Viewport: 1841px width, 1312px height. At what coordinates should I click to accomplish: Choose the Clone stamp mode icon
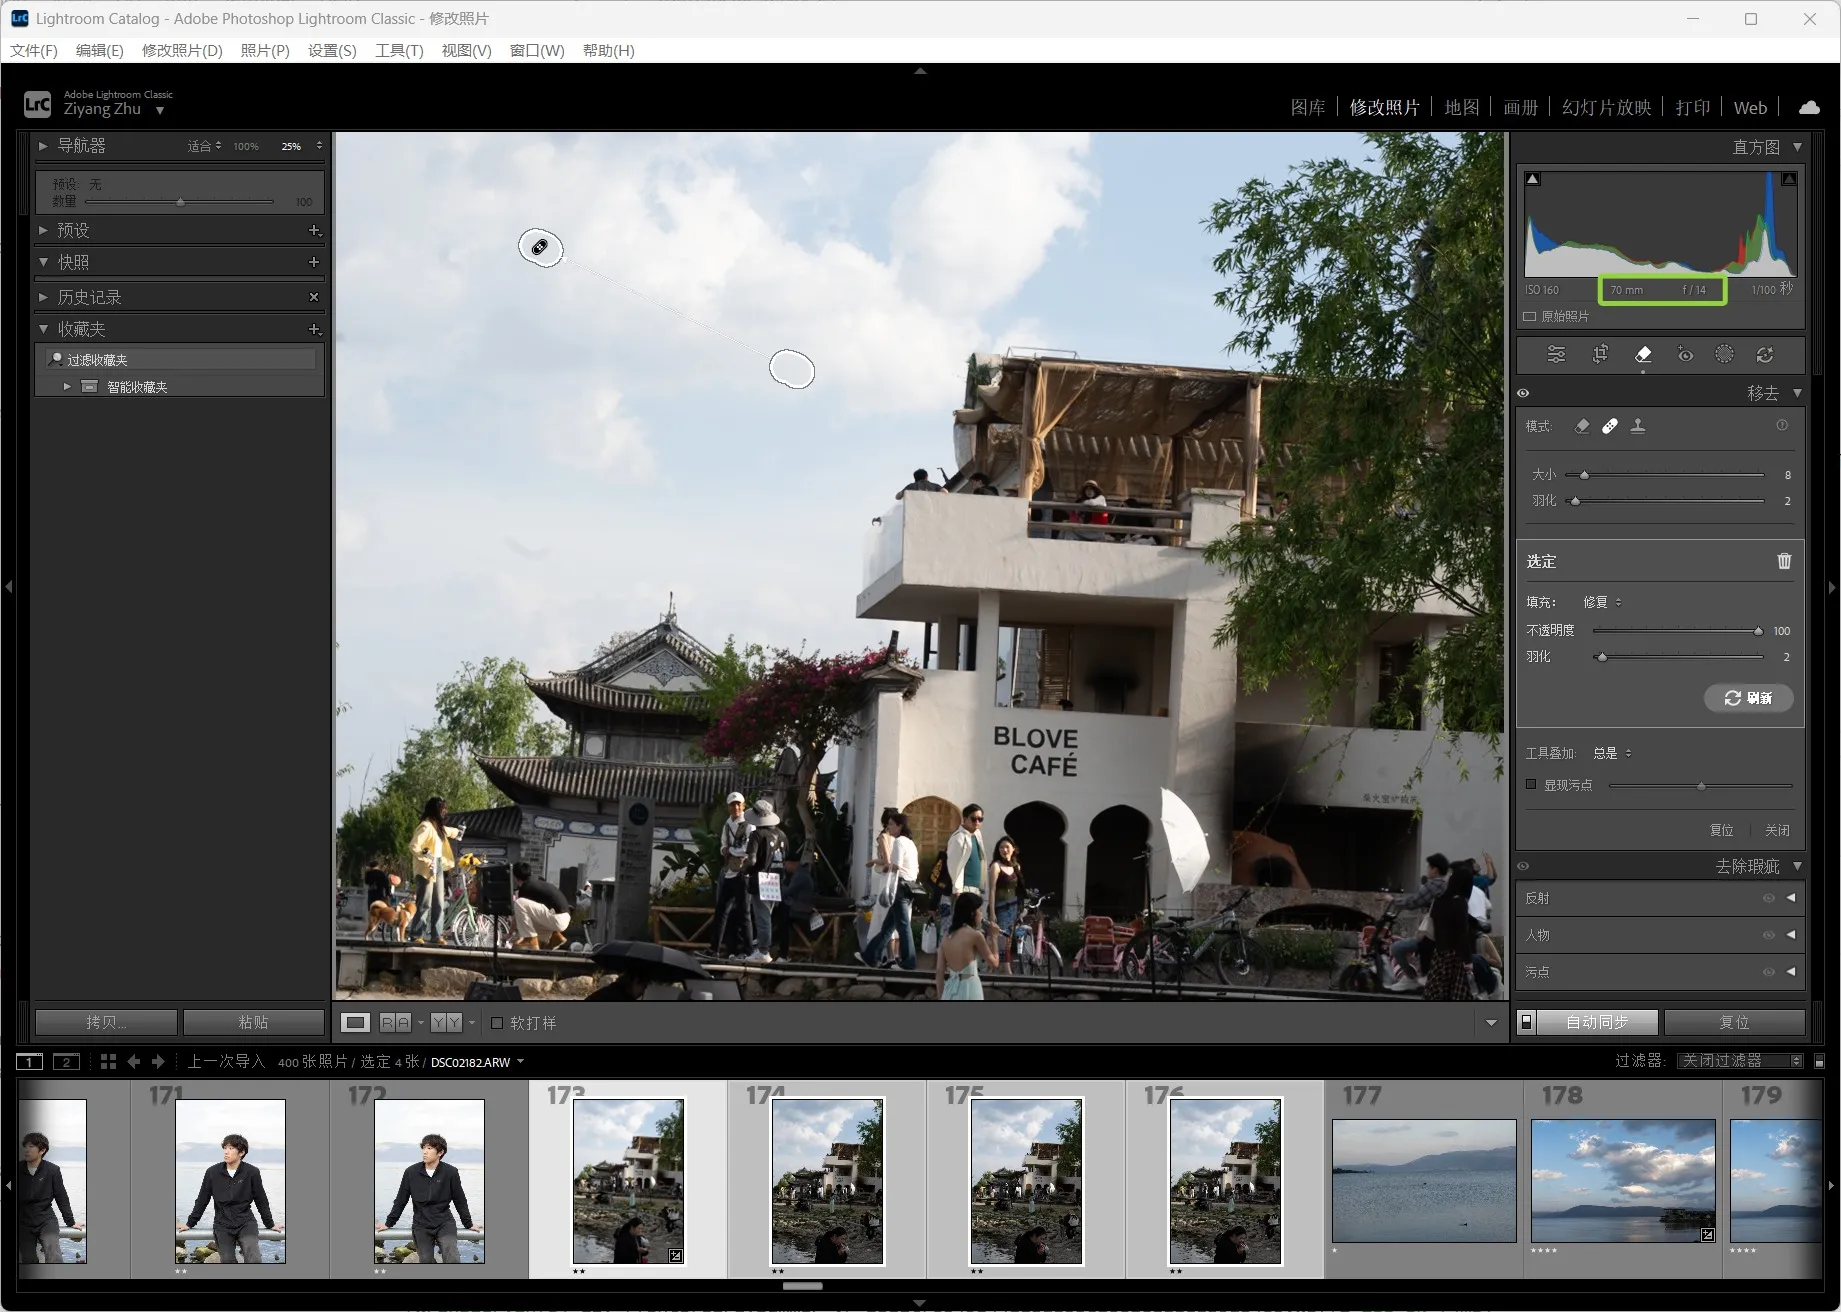(x=1638, y=426)
